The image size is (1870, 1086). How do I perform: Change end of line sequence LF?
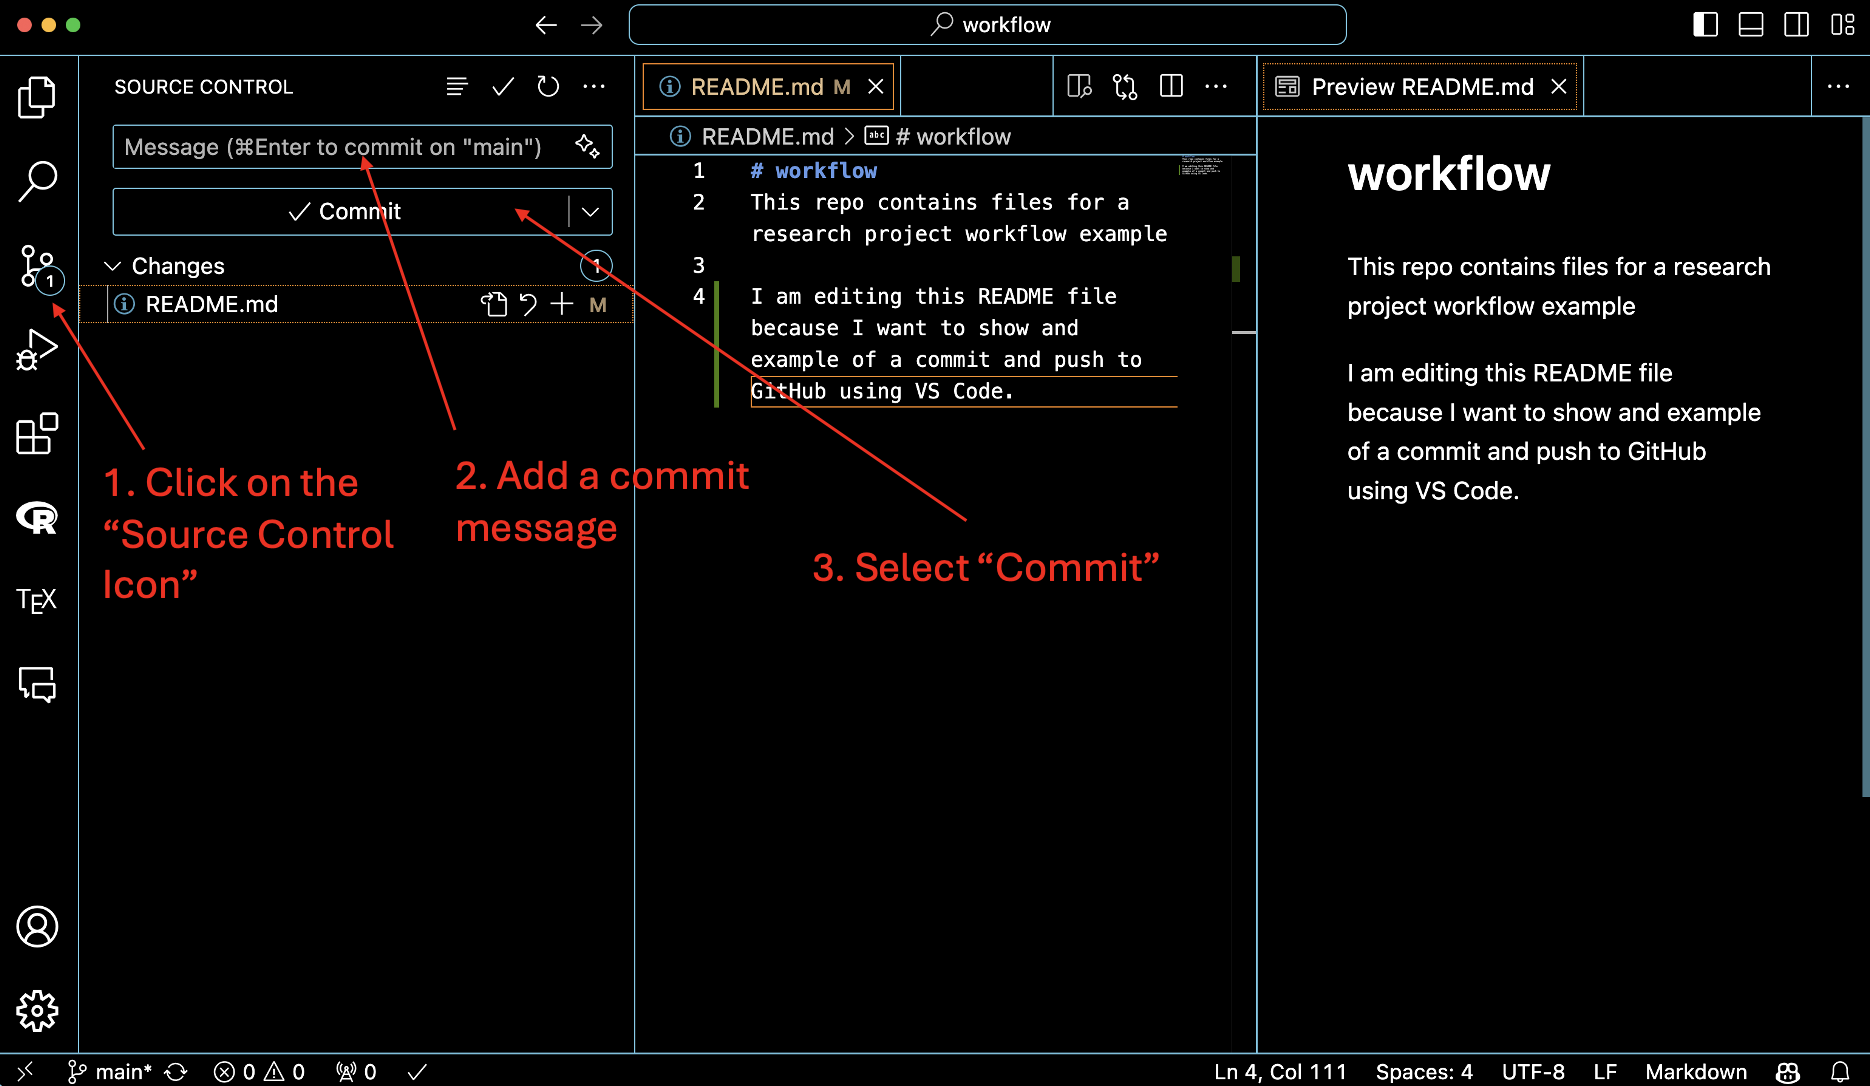pyautogui.click(x=1605, y=1072)
